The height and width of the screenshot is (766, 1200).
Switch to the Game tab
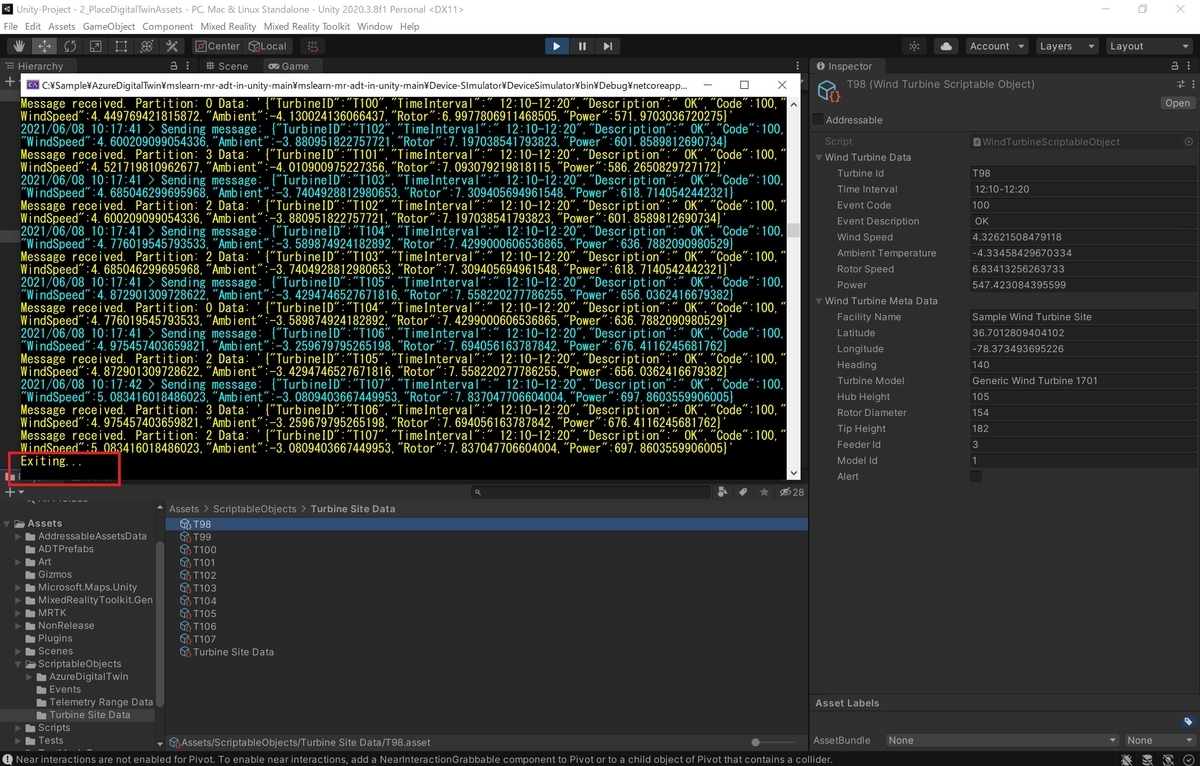[x=288, y=66]
